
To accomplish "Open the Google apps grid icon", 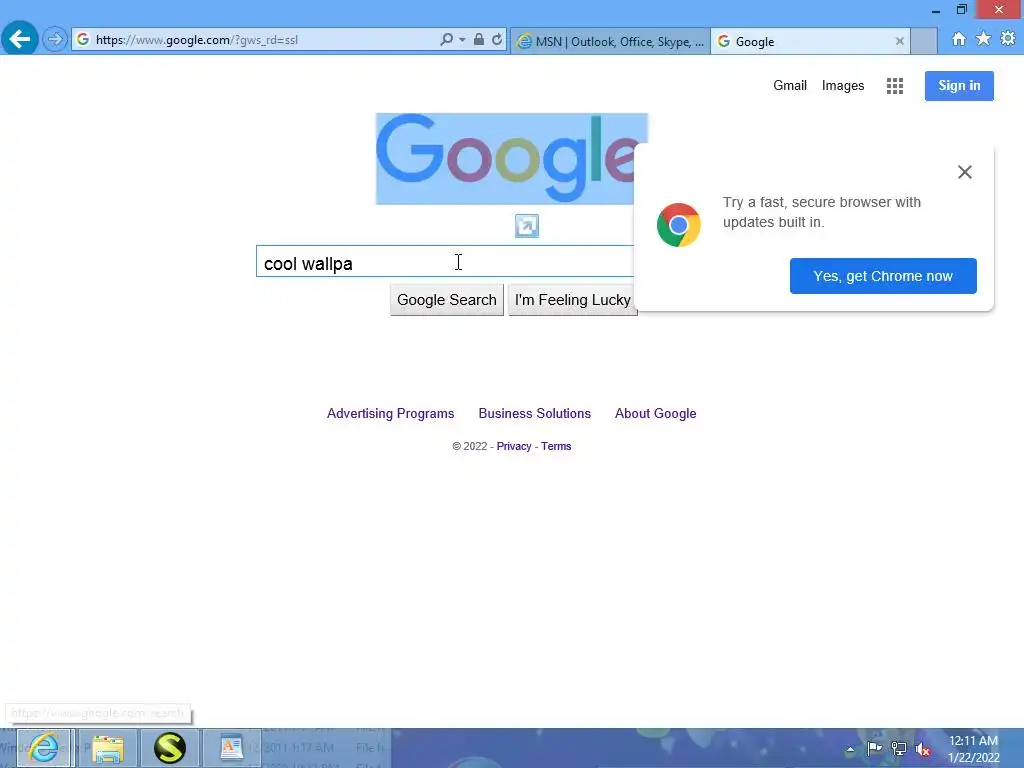I will 895,86.
